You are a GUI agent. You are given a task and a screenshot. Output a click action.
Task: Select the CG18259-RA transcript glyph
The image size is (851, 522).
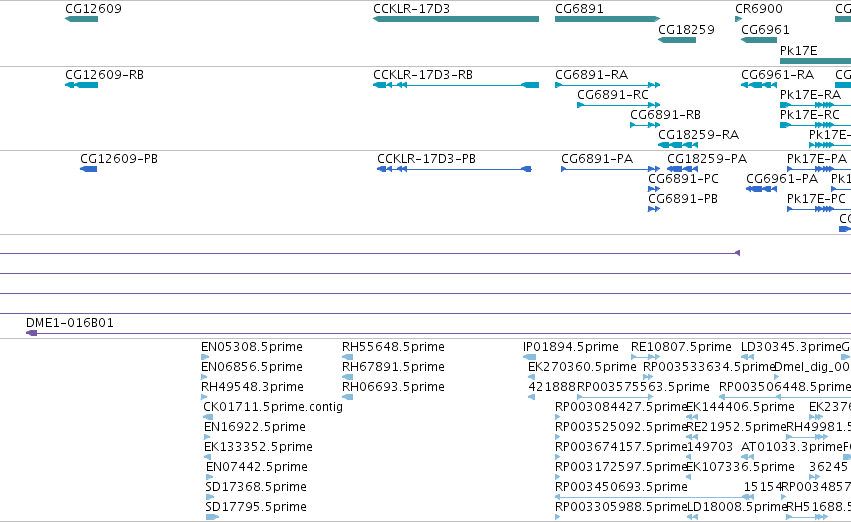[x=678, y=145]
